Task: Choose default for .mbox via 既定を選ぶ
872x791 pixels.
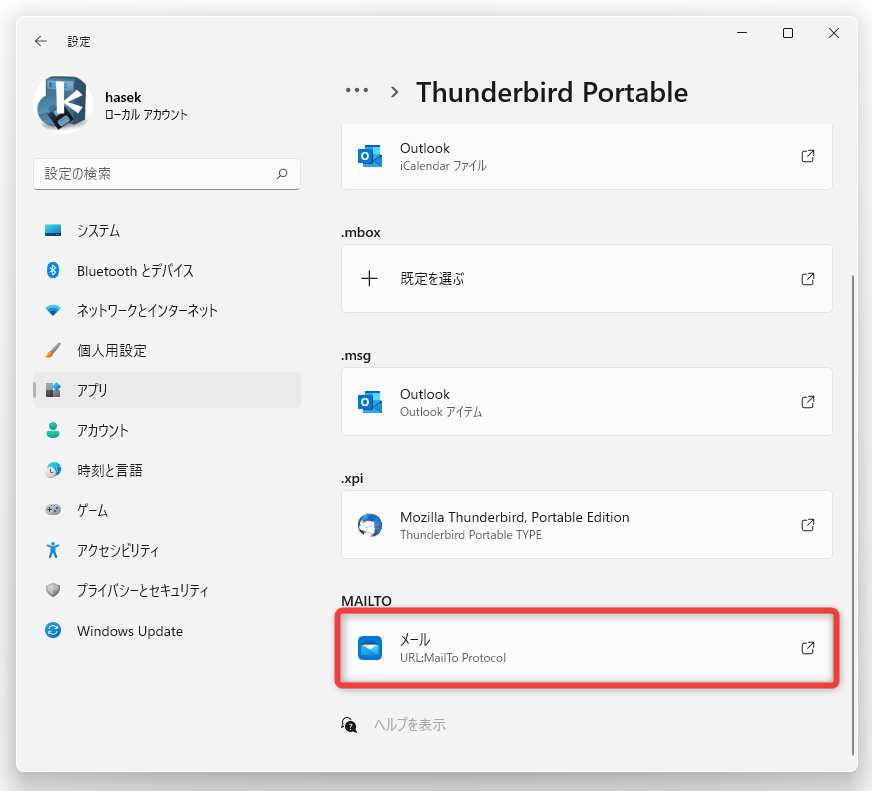Action: point(587,279)
